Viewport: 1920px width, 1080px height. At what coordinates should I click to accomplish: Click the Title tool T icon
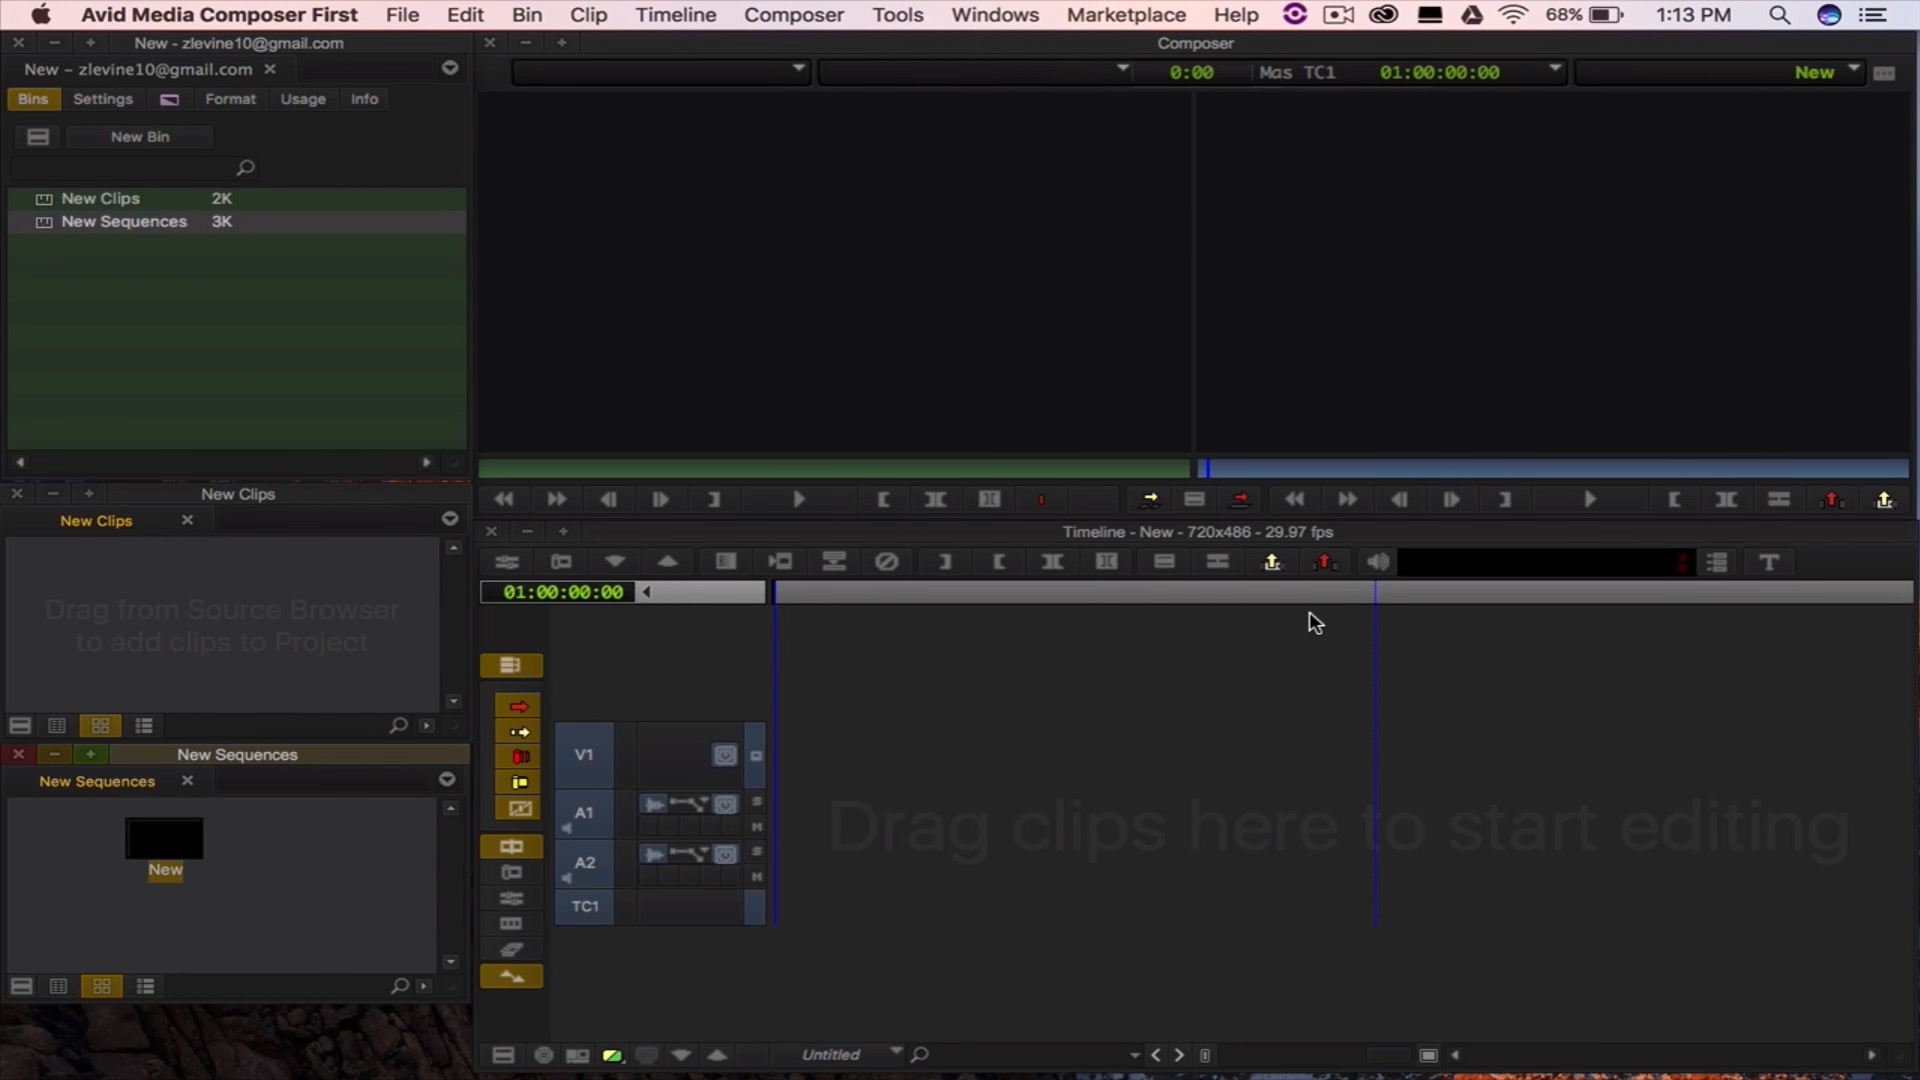point(1768,562)
